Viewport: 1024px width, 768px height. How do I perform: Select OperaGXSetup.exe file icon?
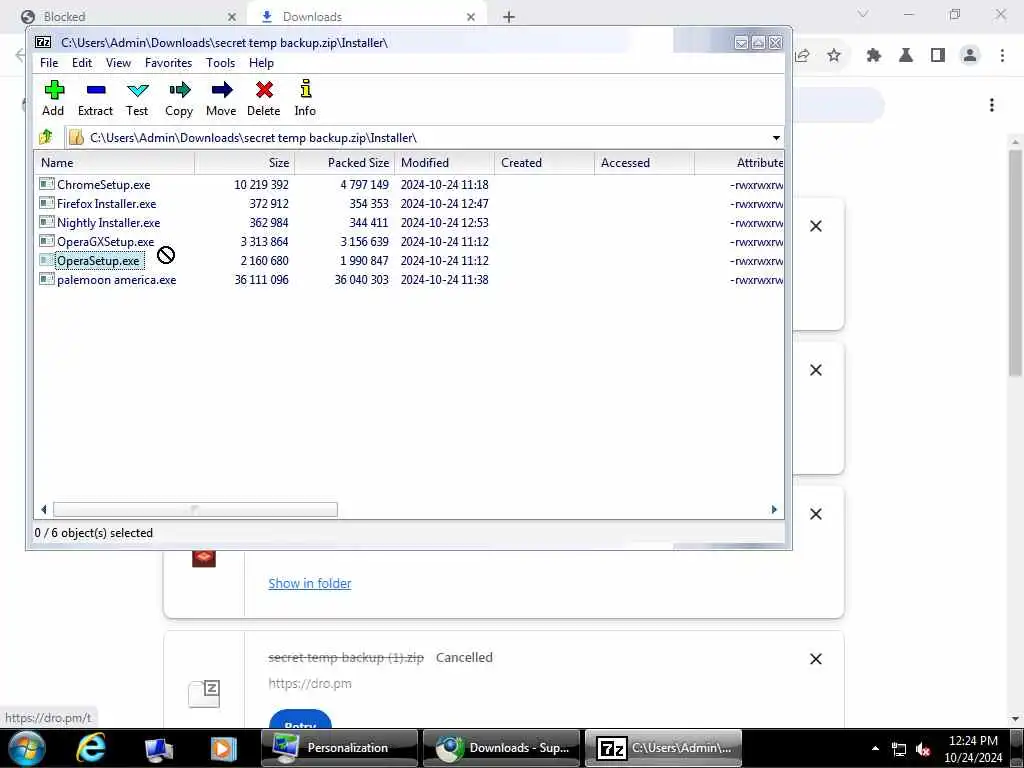click(46, 241)
